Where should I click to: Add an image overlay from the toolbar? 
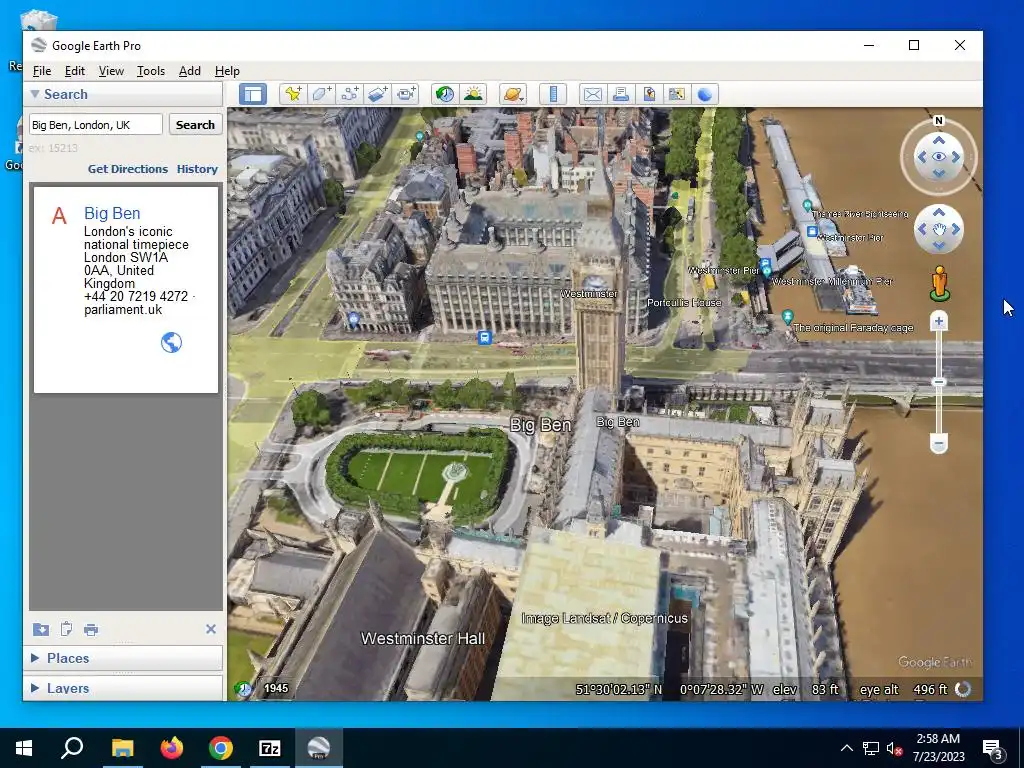pos(377,94)
